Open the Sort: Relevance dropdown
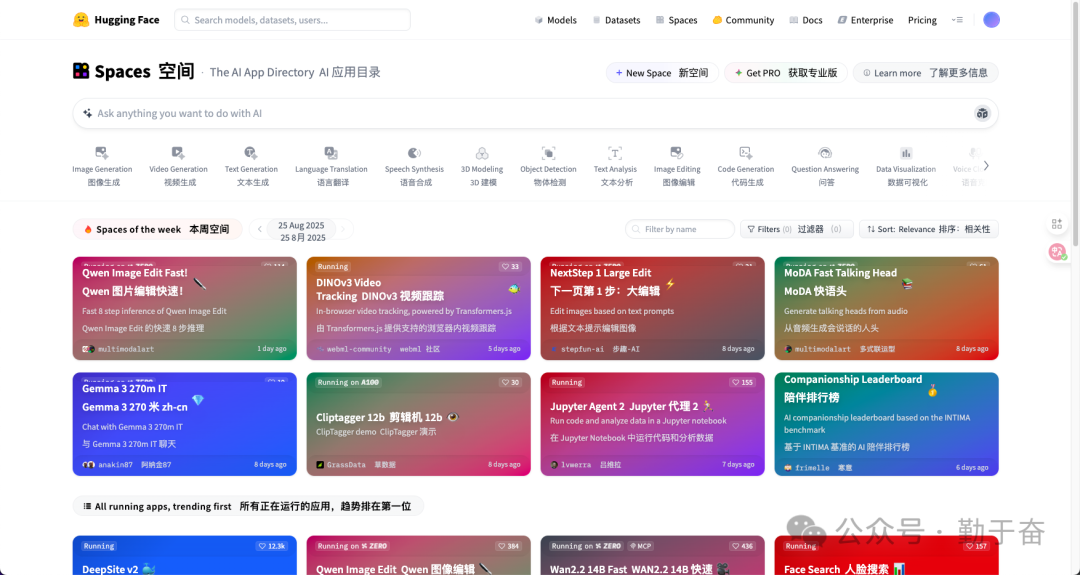 pos(928,229)
